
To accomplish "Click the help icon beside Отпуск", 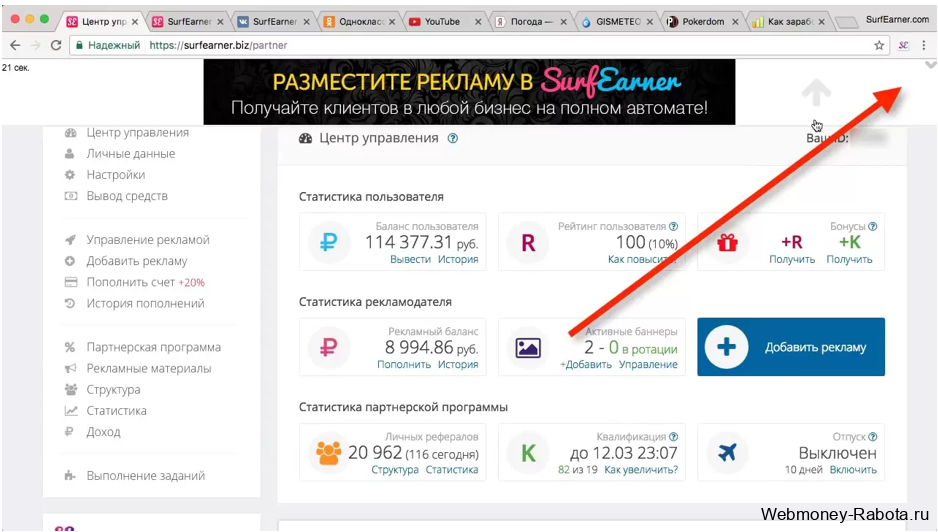I will click(x=873, y=437).
